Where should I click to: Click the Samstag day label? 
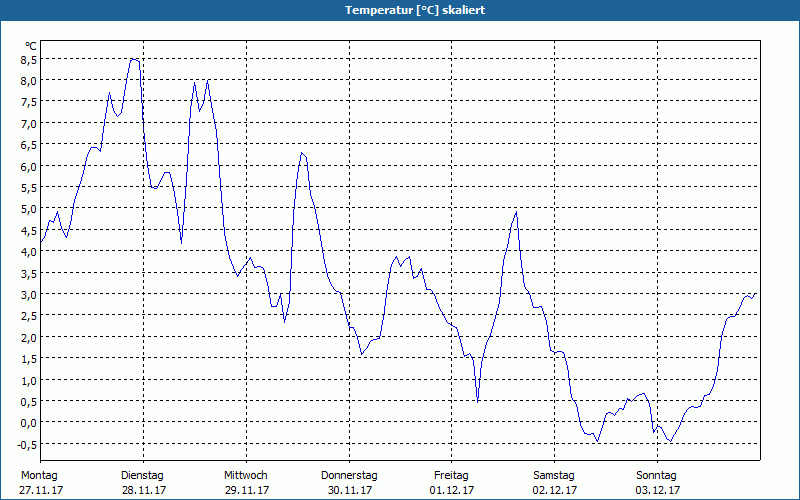click(554, 476)
